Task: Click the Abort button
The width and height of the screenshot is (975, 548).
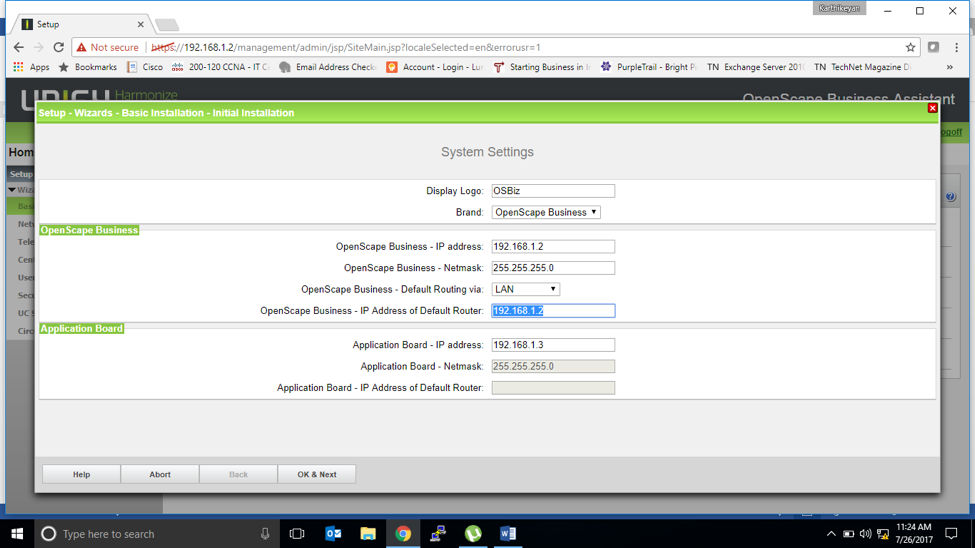Action: (x=160, y=474)
